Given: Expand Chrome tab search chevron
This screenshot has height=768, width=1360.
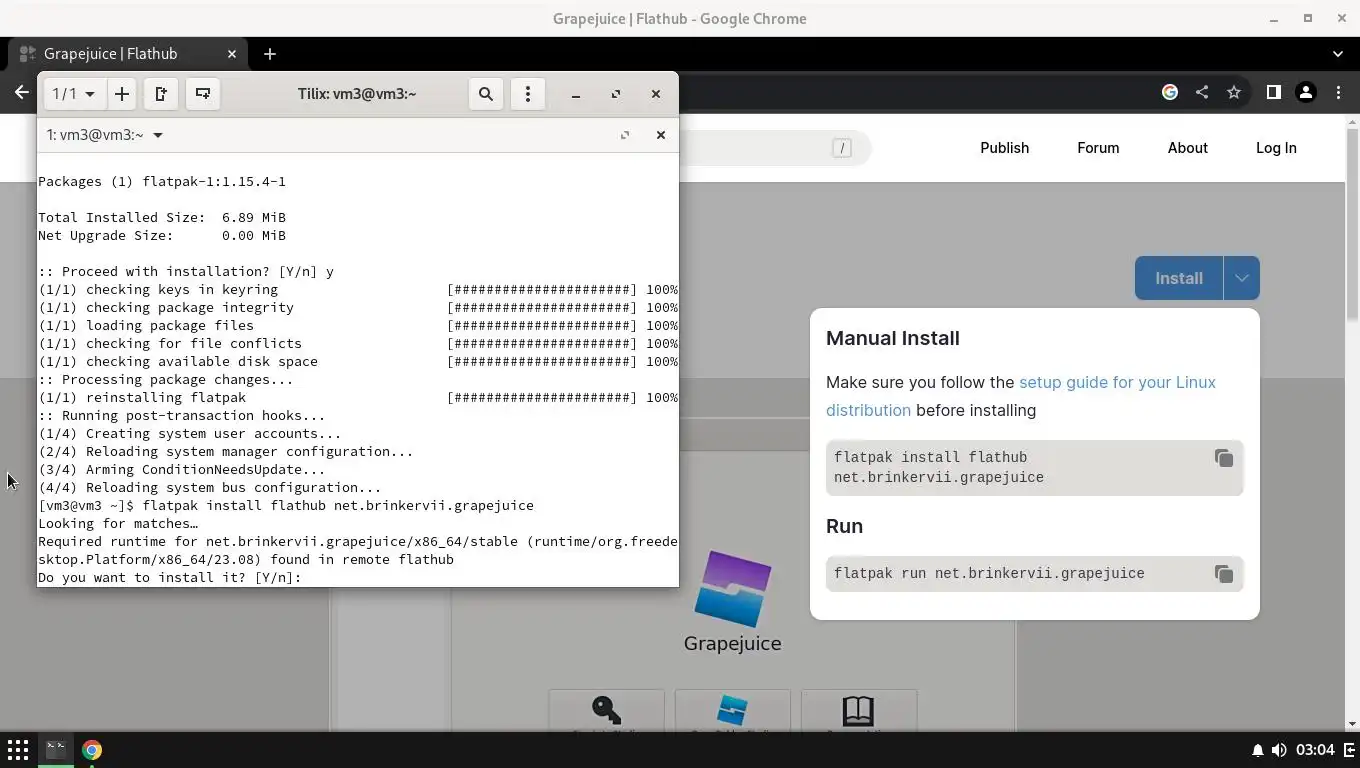Looking at the screenshot, I should tap(1338, 54).
